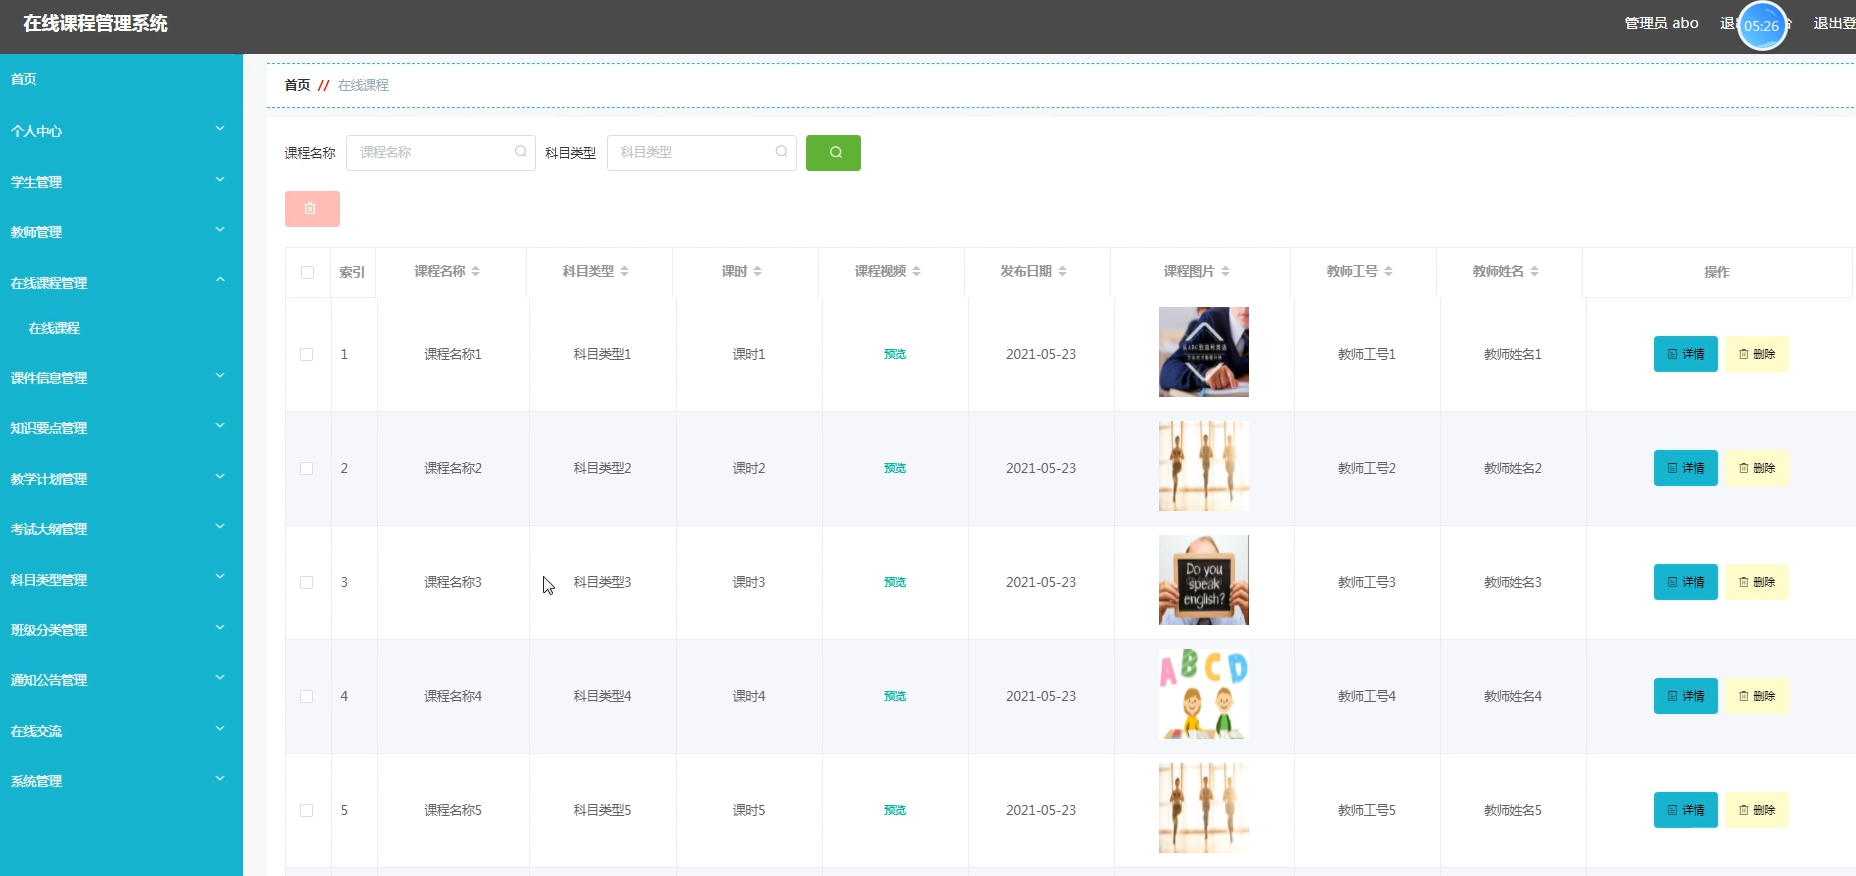Check the checkbox for row 3
Screen dimensions: 1856x876
point(307,582)
